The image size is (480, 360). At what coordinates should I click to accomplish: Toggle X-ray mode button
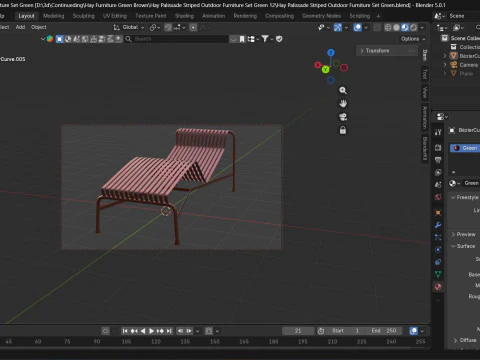tap(377, 28)
